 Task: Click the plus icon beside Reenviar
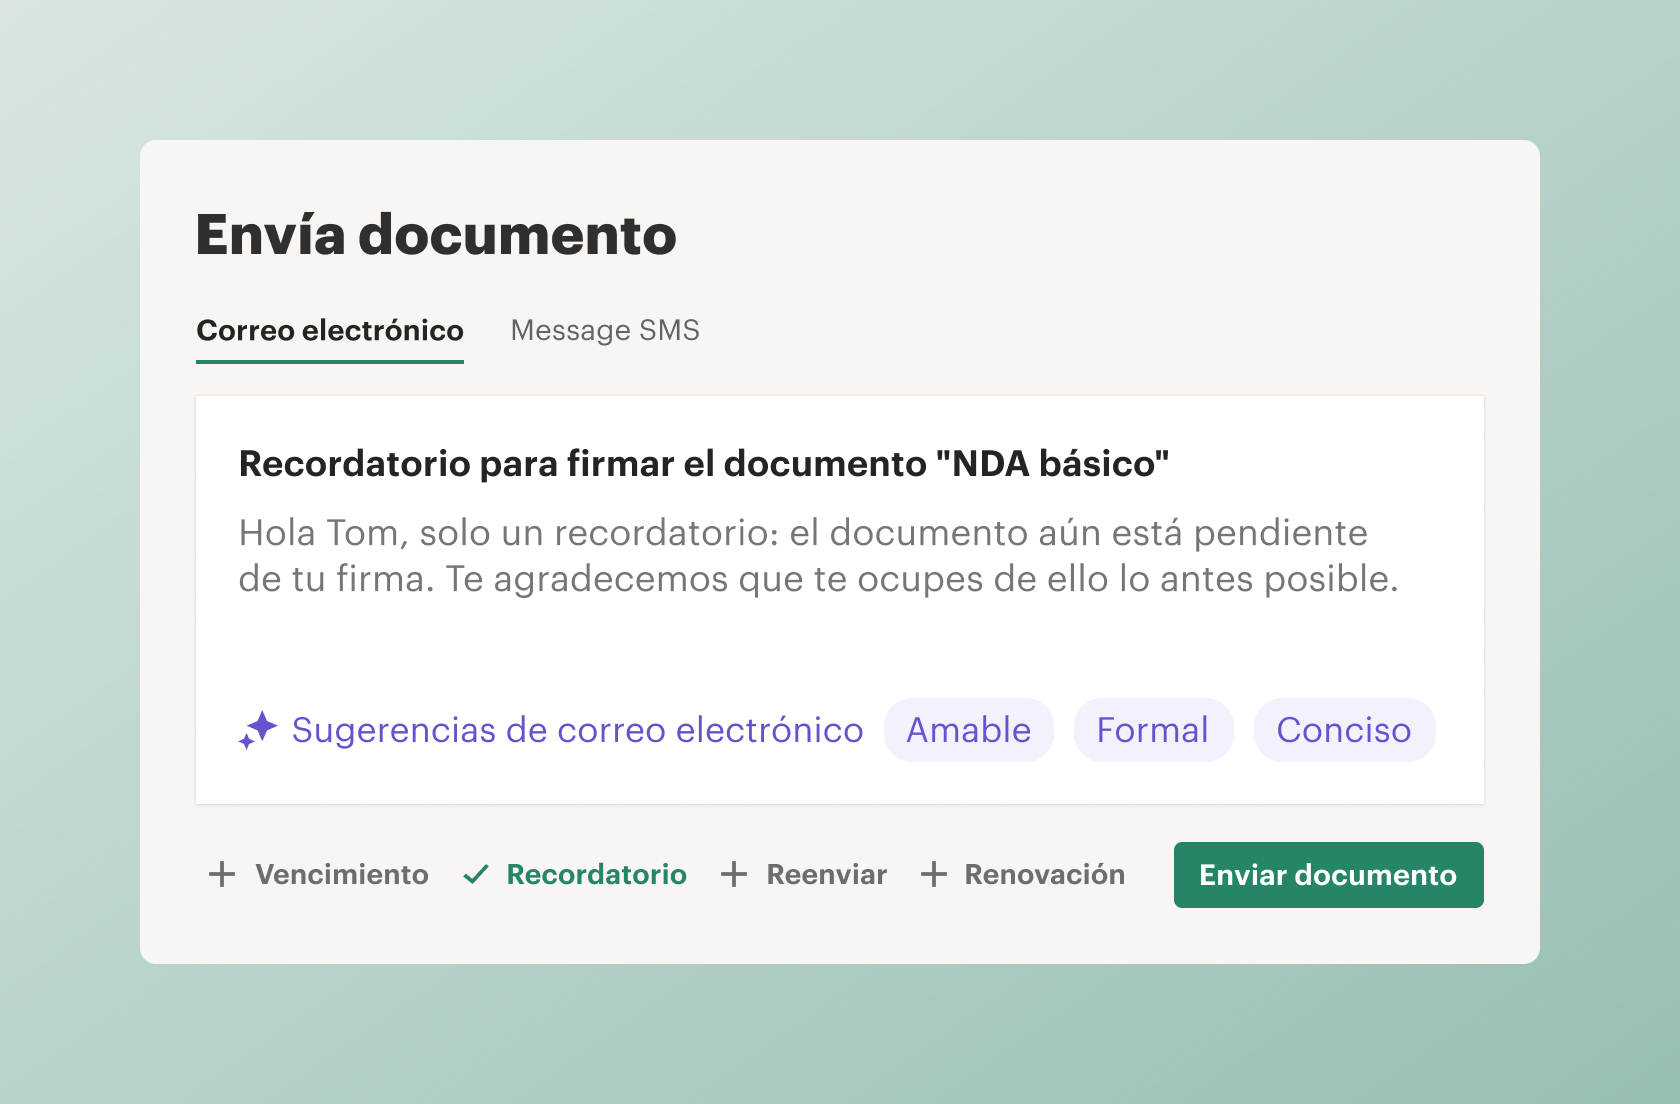click(x=734, y=874)
